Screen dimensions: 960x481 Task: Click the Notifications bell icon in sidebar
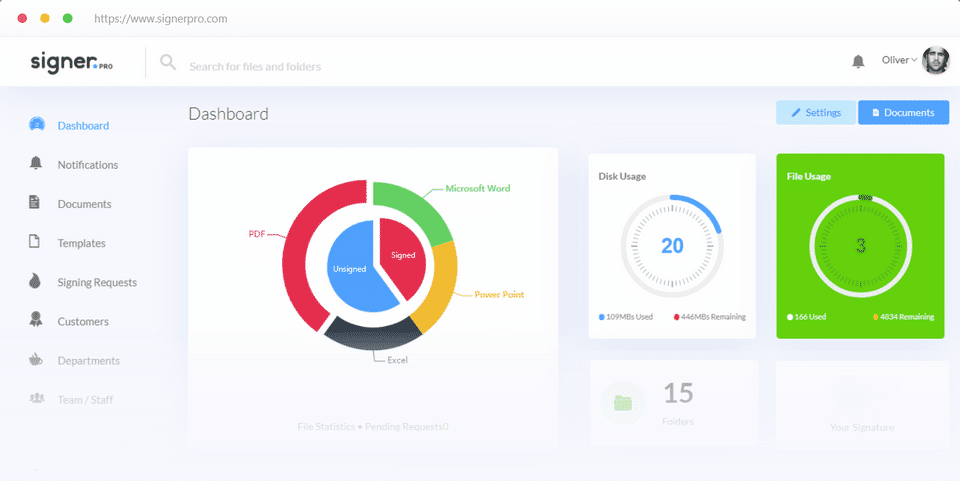(36, 163)
